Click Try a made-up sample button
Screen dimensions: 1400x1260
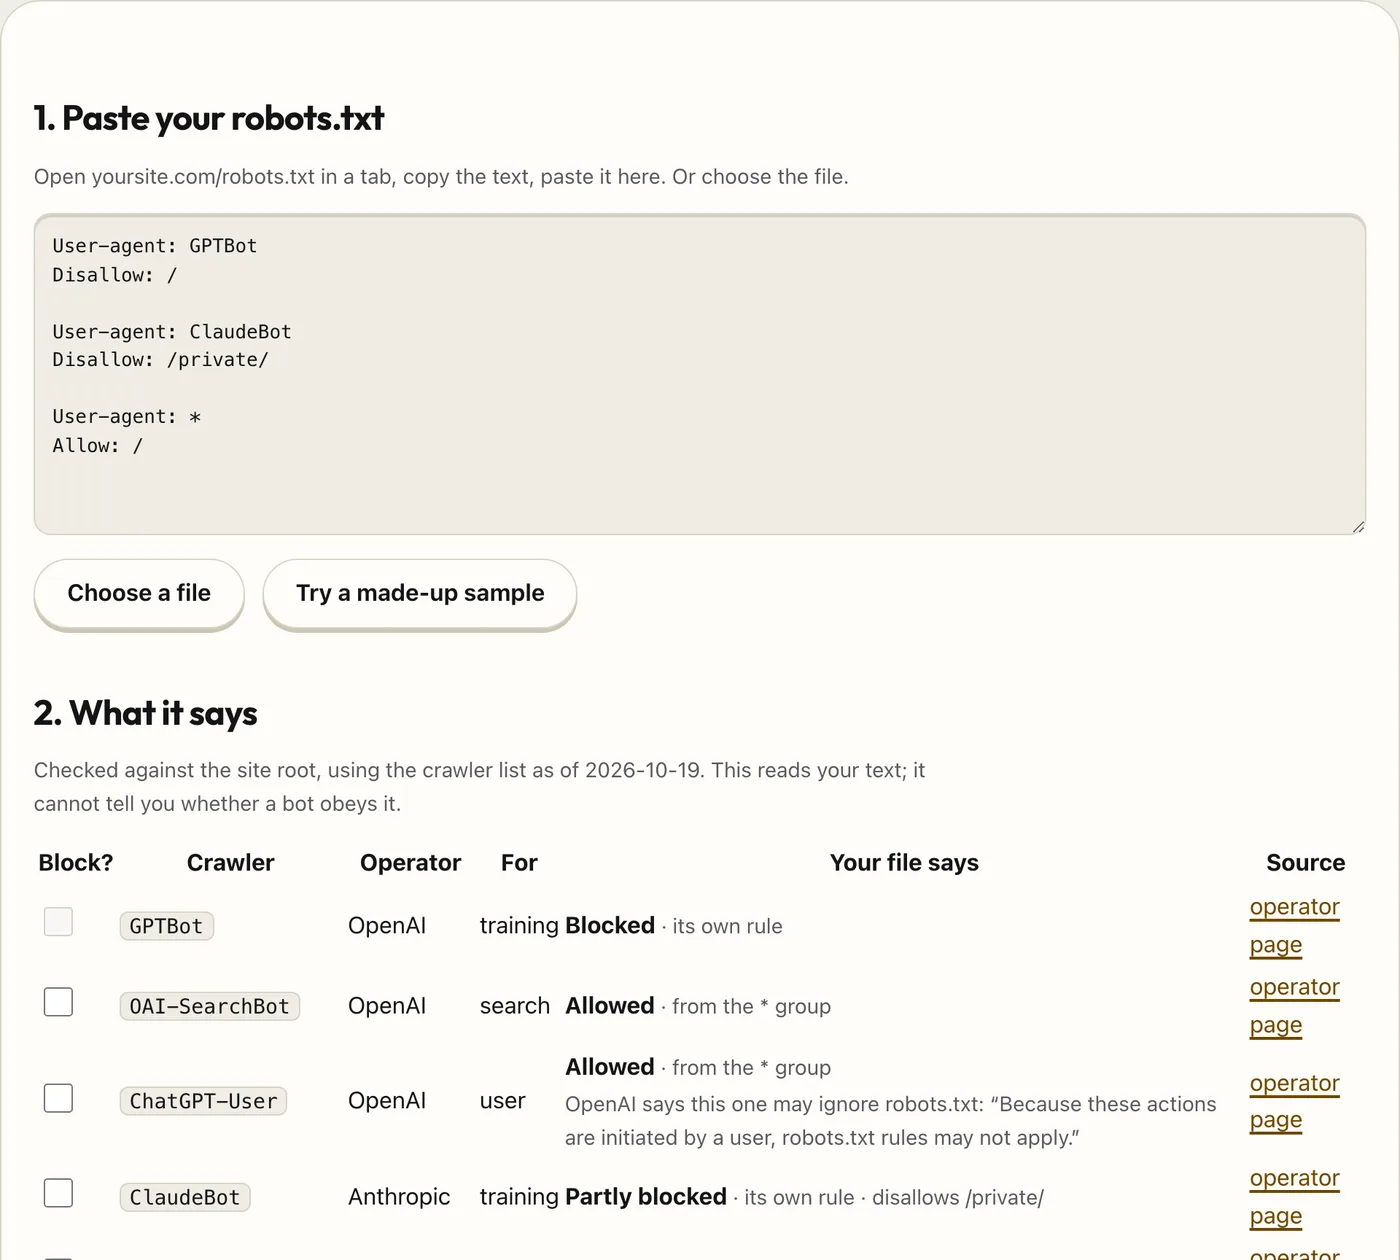pos(420,593)
